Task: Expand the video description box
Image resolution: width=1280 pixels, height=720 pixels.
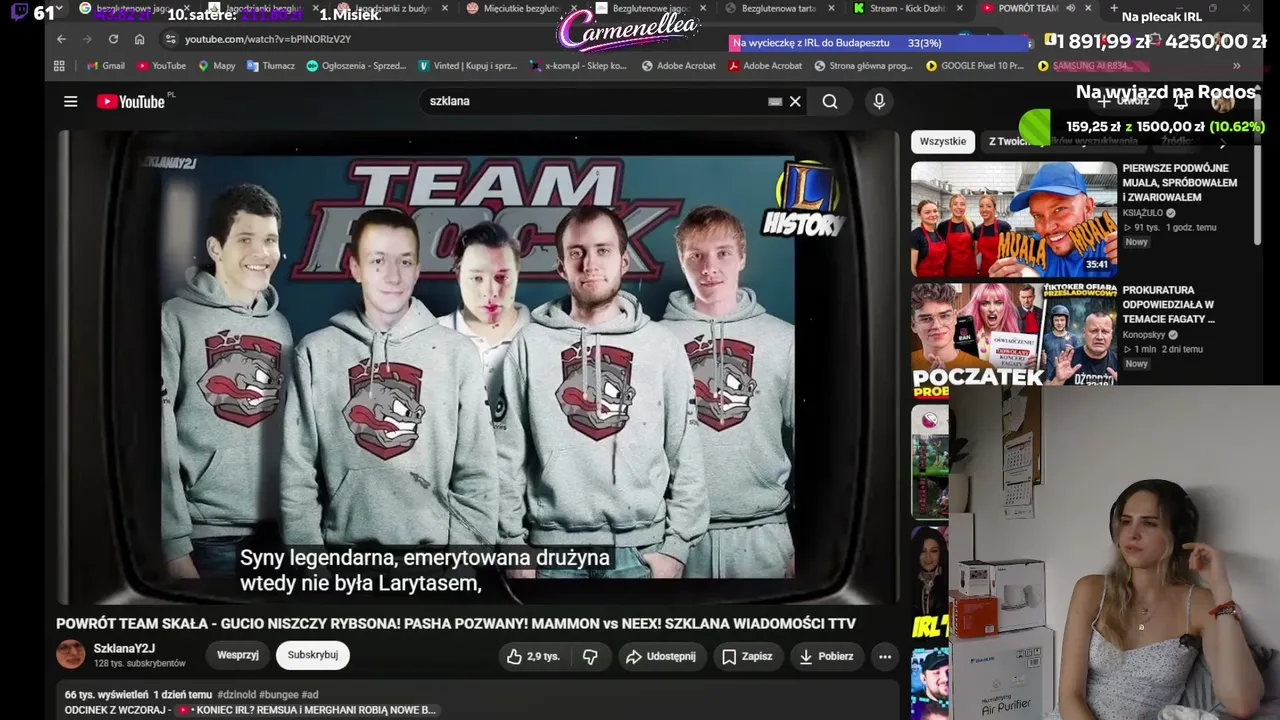Action: click(x=478, y=701)
